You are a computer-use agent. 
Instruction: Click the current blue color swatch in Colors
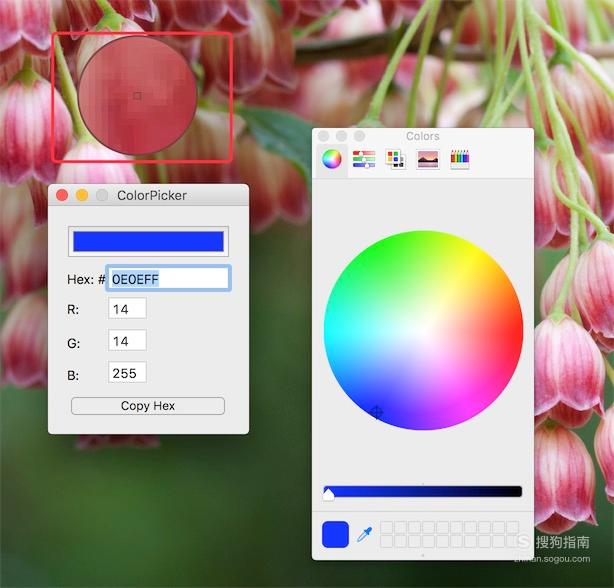pos(335,534)
